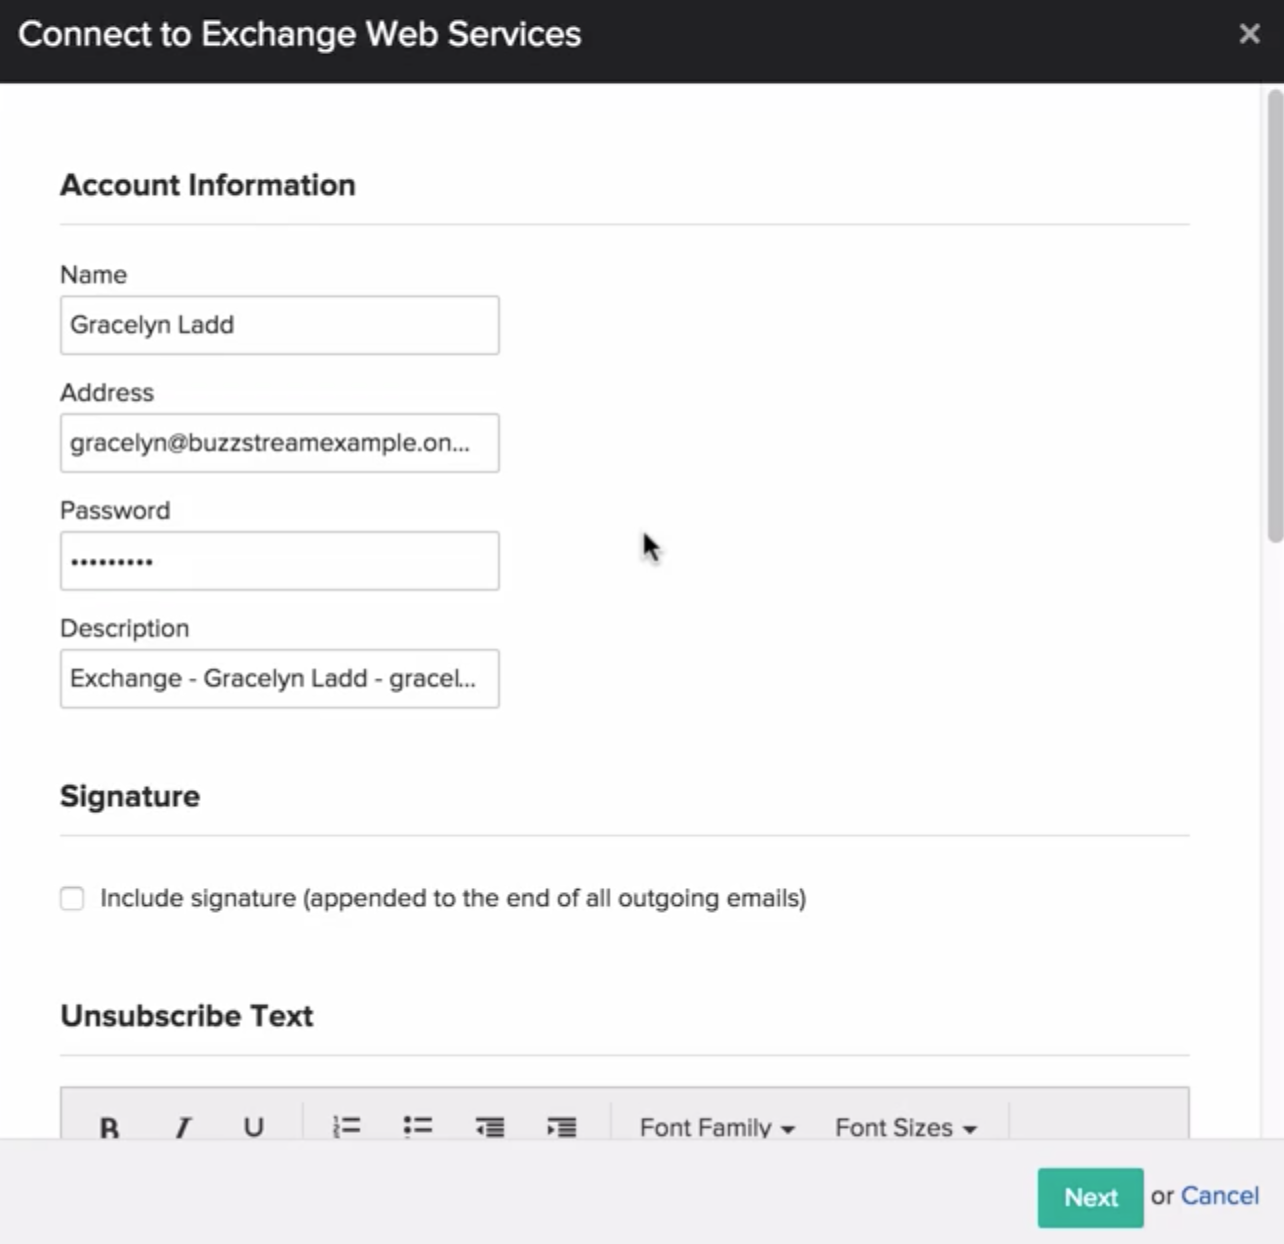This screenshot has height=1244, width=1284.
Task: Click the Account Information heading
Action: 208,185
